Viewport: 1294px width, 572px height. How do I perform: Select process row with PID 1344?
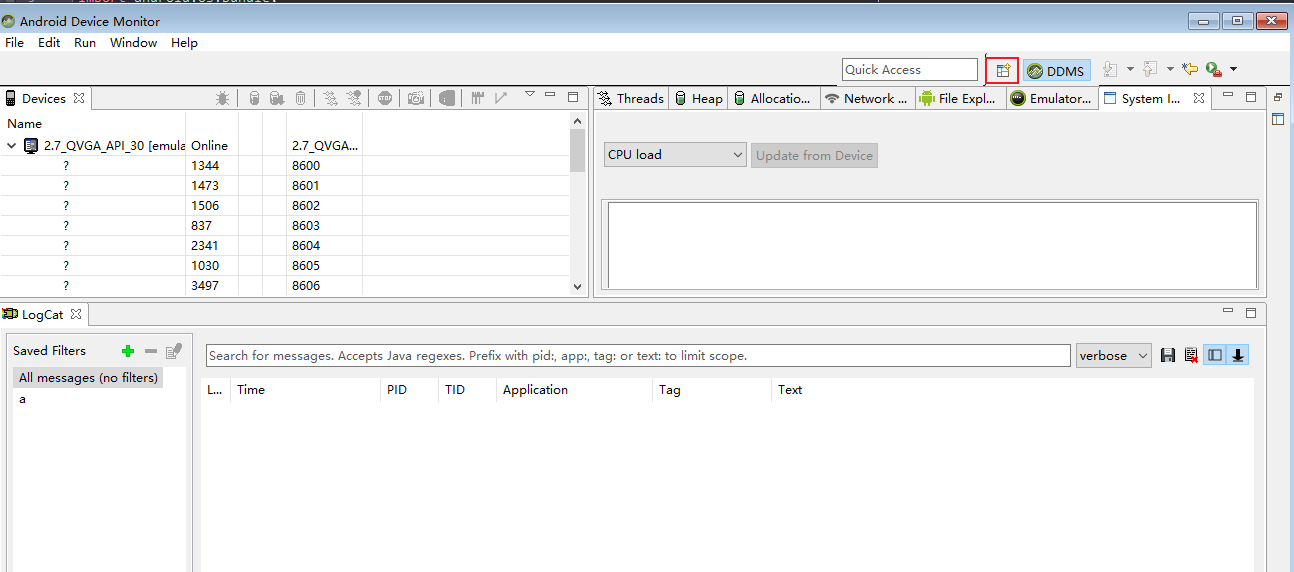[x=285, y=165]
